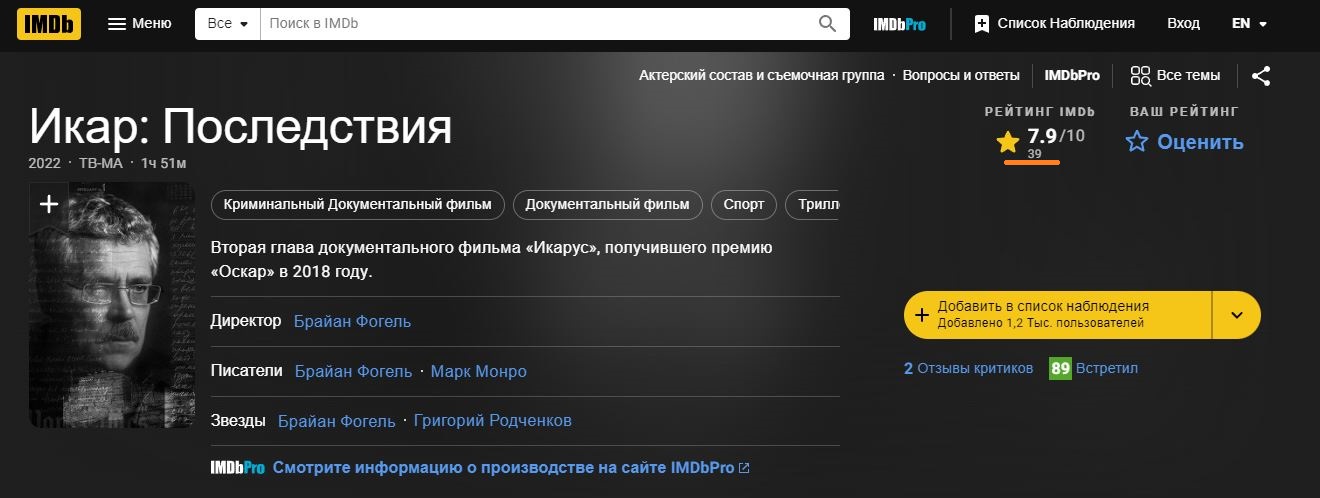
Task: Add poster to watchlist with plus ribbon
Action: click(49, 206)
